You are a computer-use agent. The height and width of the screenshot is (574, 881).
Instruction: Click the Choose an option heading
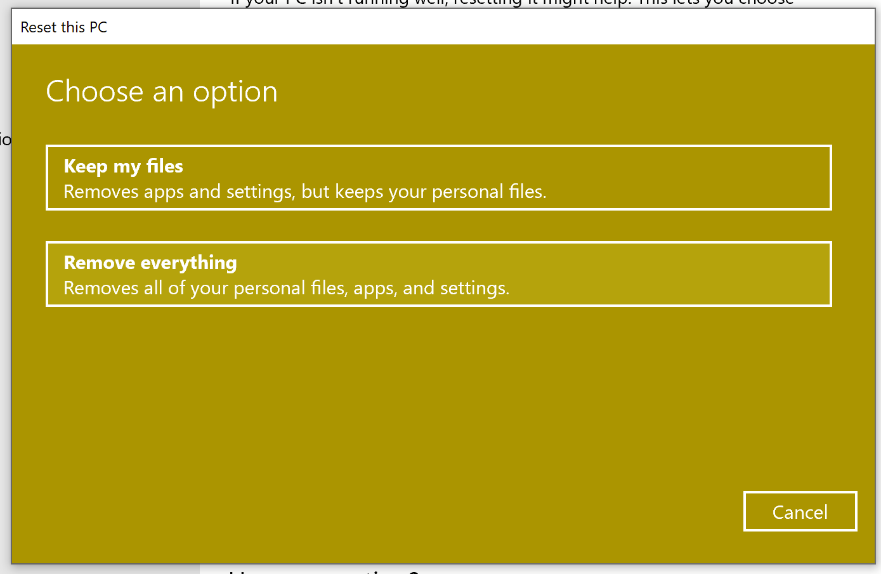tap(162, 92)
